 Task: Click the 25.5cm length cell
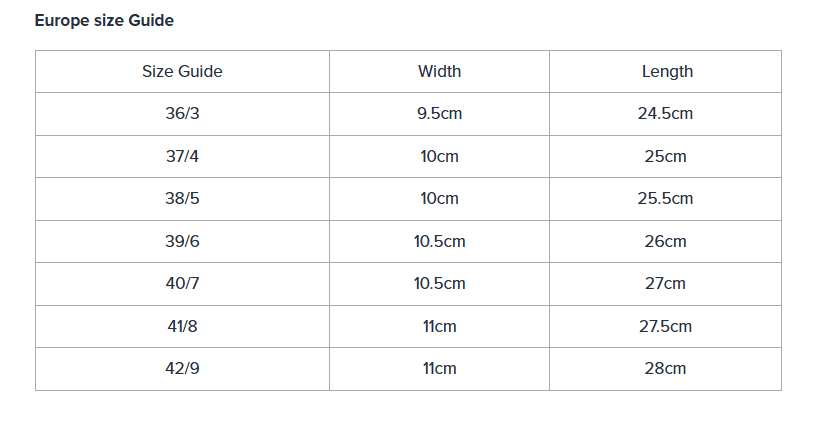(x=666, y=199)
